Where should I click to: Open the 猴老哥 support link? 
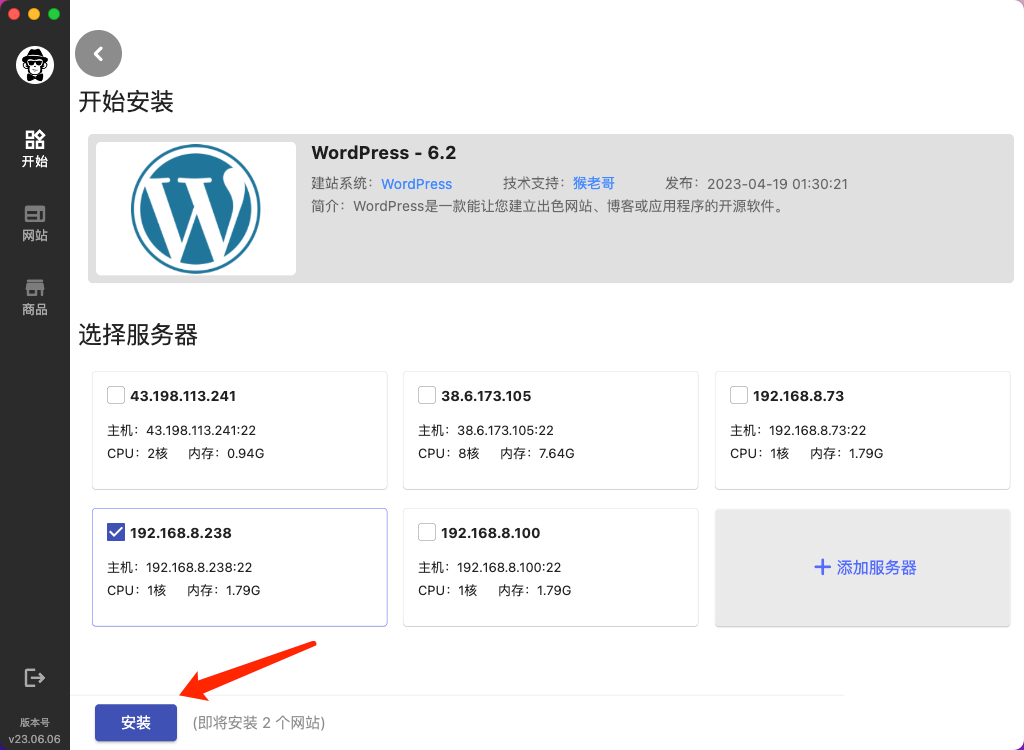coord(594,184)
